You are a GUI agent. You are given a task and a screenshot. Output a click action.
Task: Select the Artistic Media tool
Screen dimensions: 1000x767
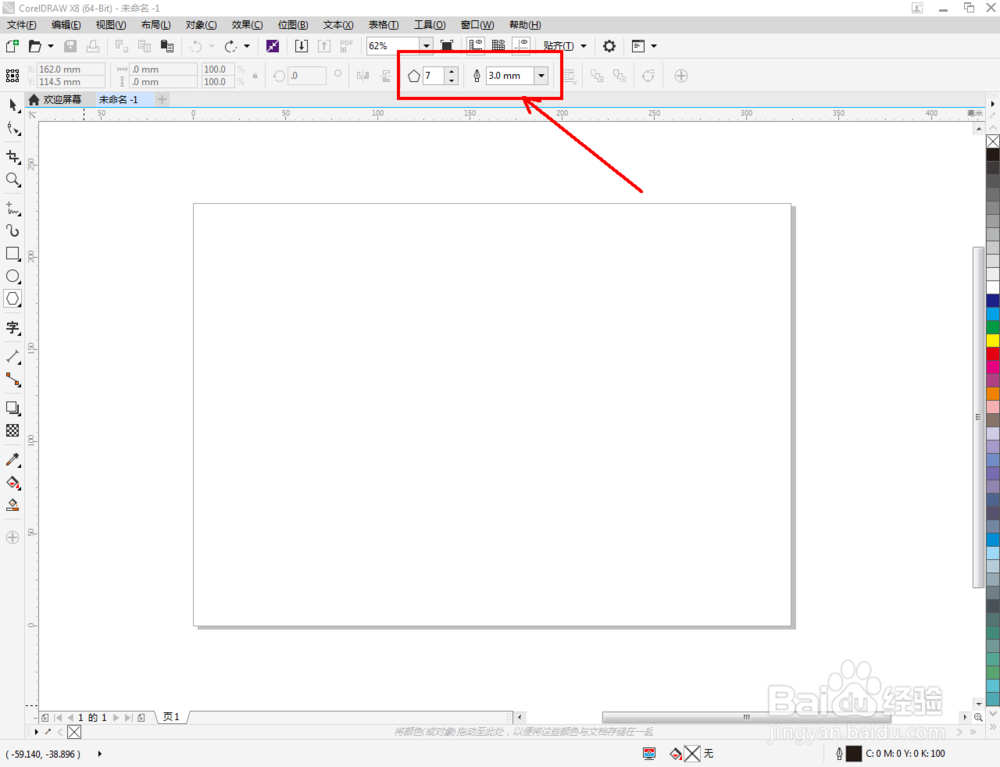[x=13, y=230]
